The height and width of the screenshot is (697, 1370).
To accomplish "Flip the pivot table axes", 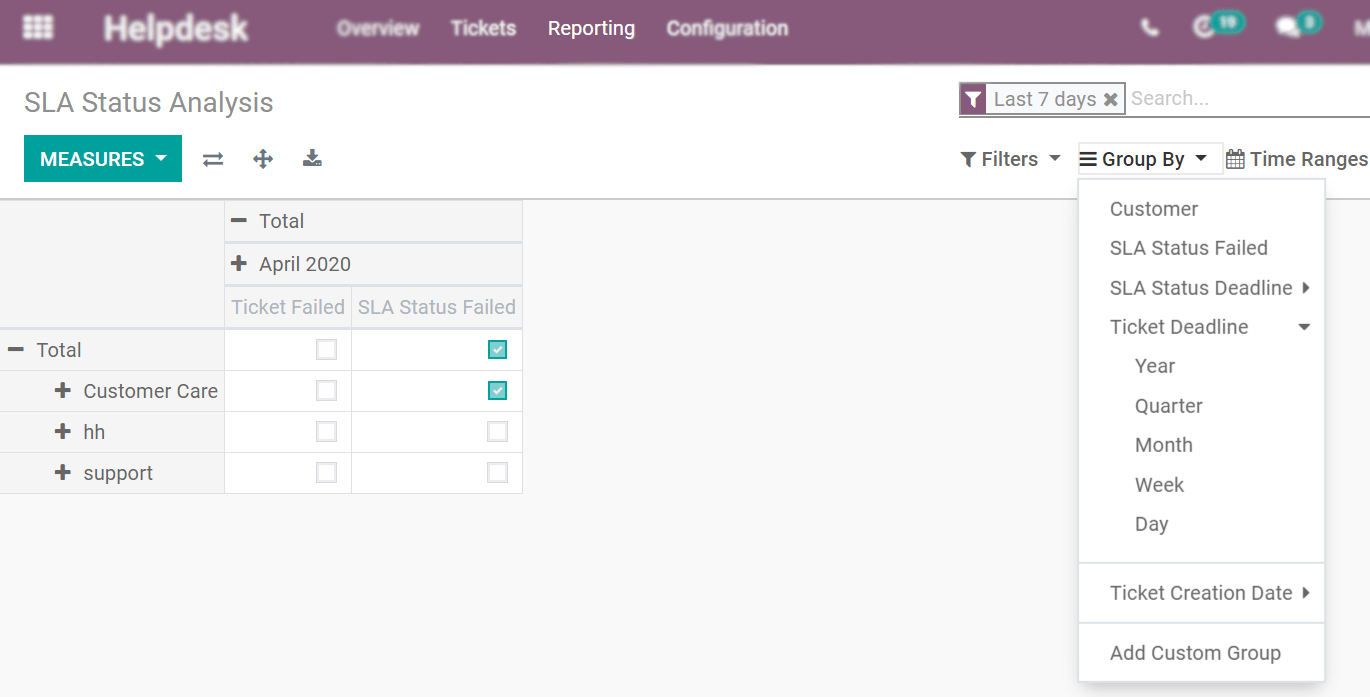I will point(212,158).
